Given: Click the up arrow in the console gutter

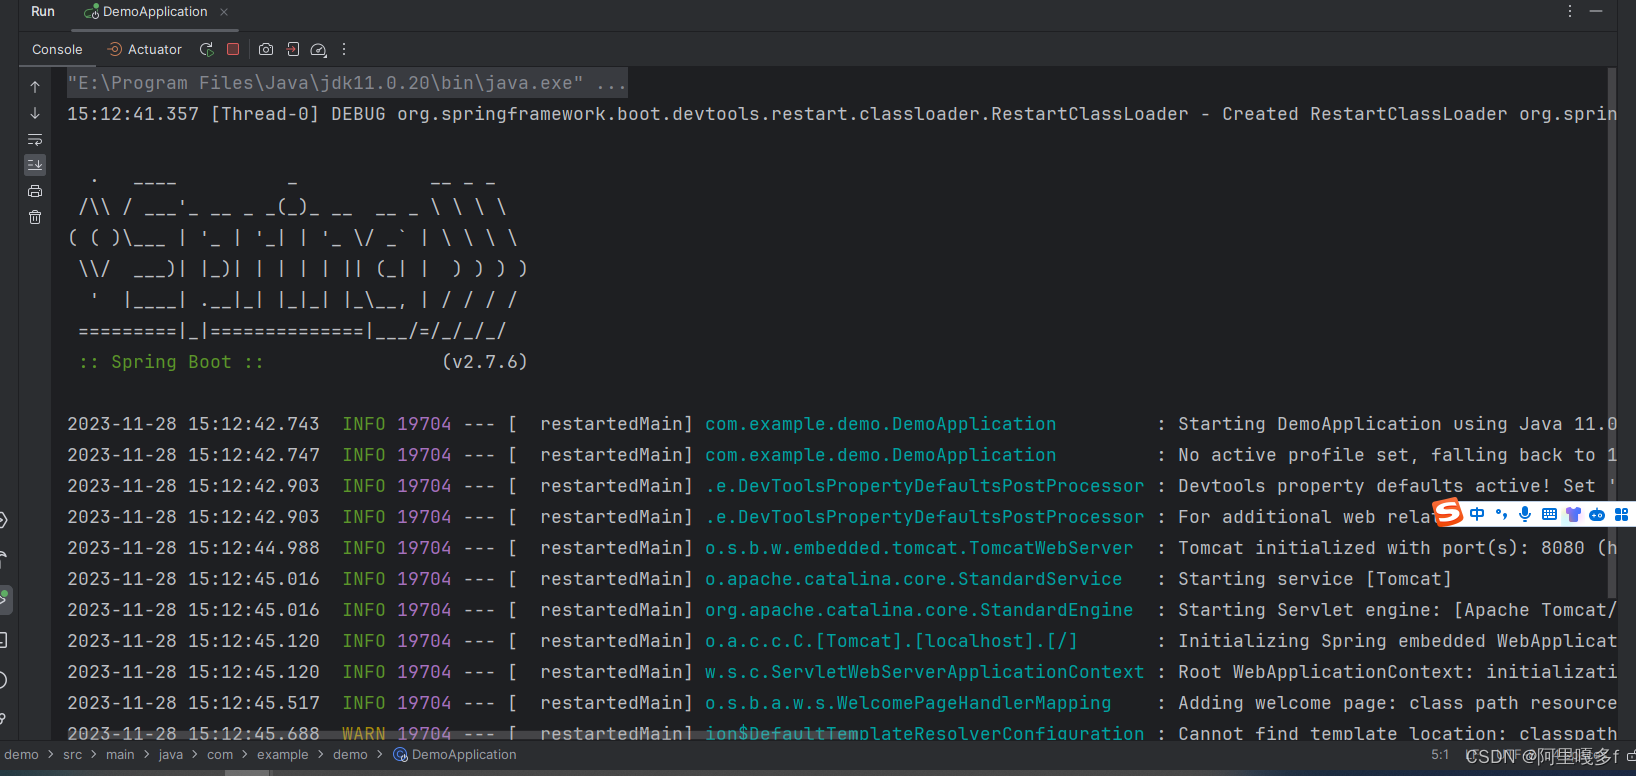Looking at the screenshot, I should pyautogui.click(x=35, y=87).
